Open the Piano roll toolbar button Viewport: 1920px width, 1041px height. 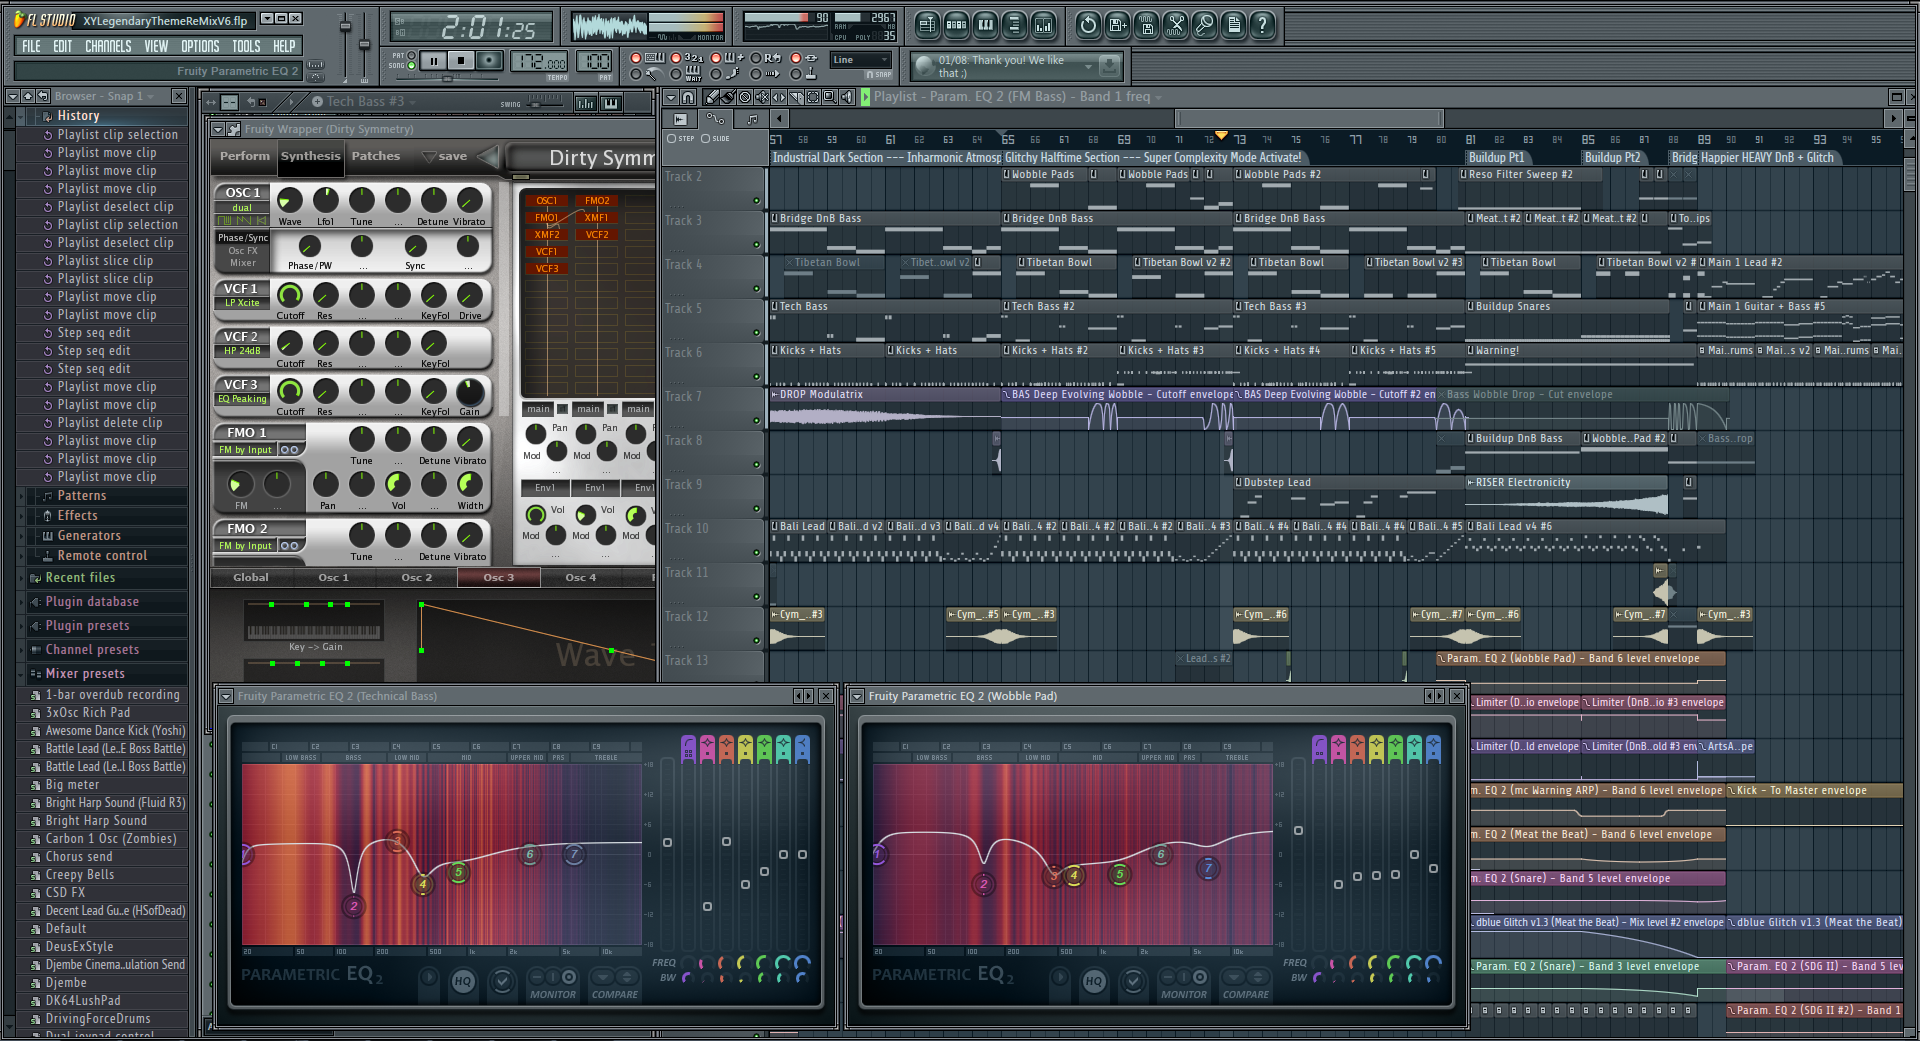pyautogui.click(x=985, y=25)
